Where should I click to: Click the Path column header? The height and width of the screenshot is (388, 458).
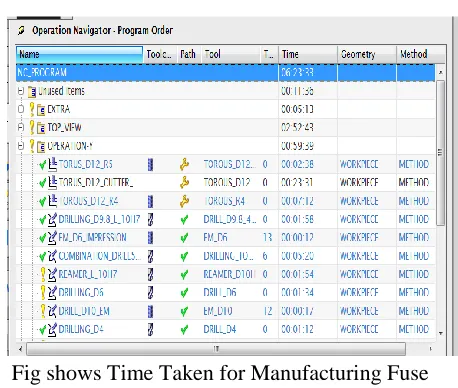[x=189, y=54]
